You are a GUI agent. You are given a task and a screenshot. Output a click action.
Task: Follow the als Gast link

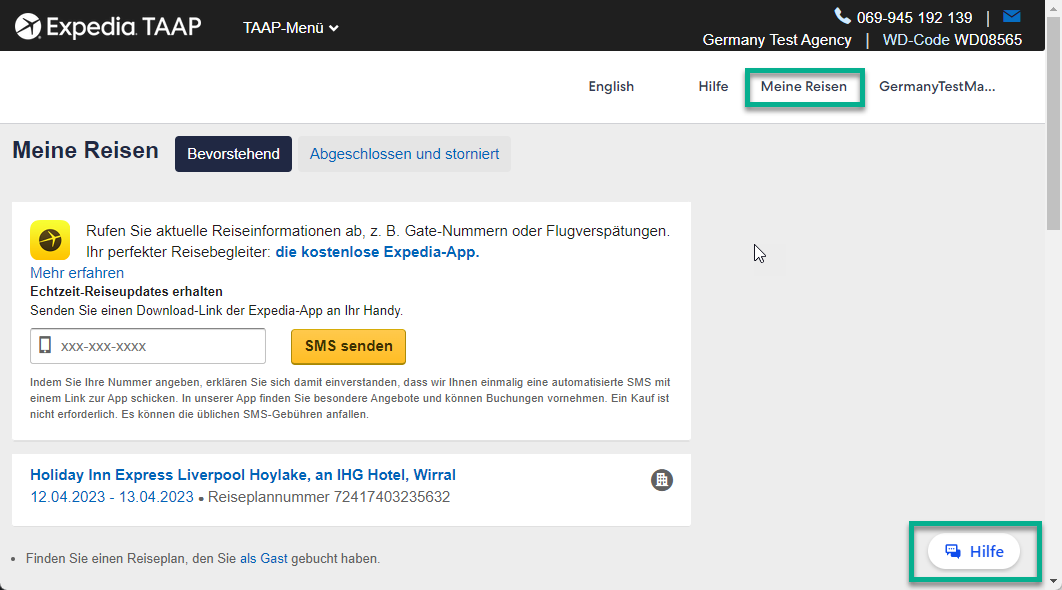point(263,559)
